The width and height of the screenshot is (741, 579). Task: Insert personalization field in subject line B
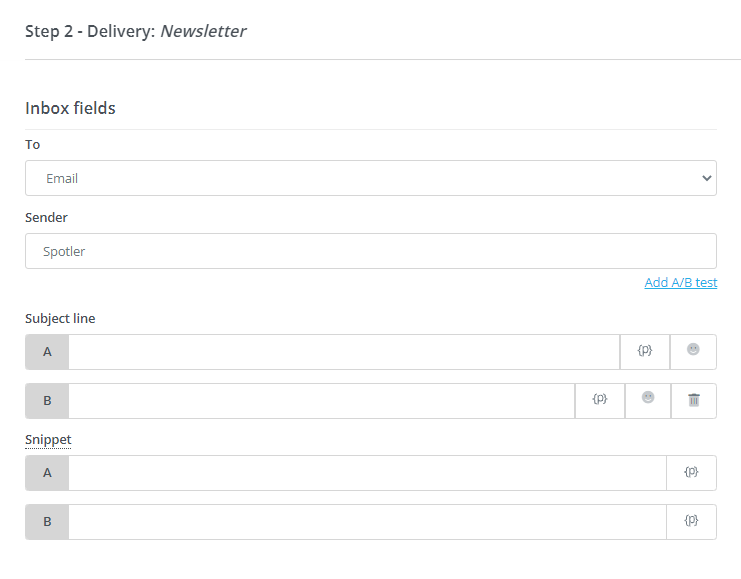pyautogui.click(x=600, y=400)
